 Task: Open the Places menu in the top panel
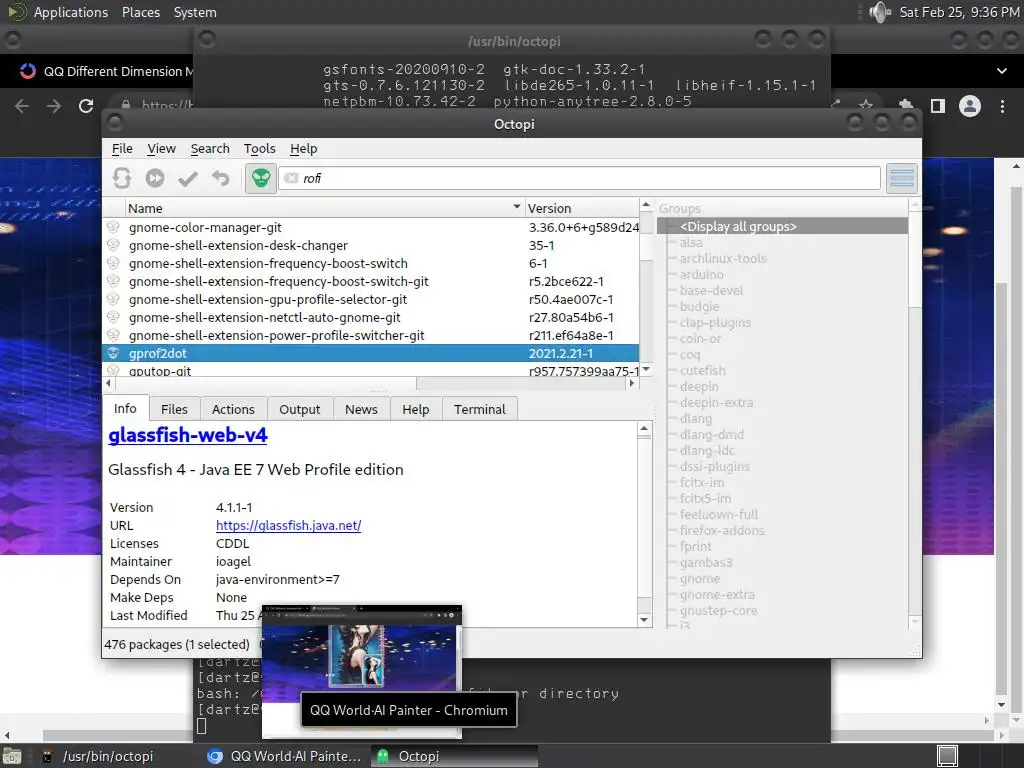tap(141, 12)
